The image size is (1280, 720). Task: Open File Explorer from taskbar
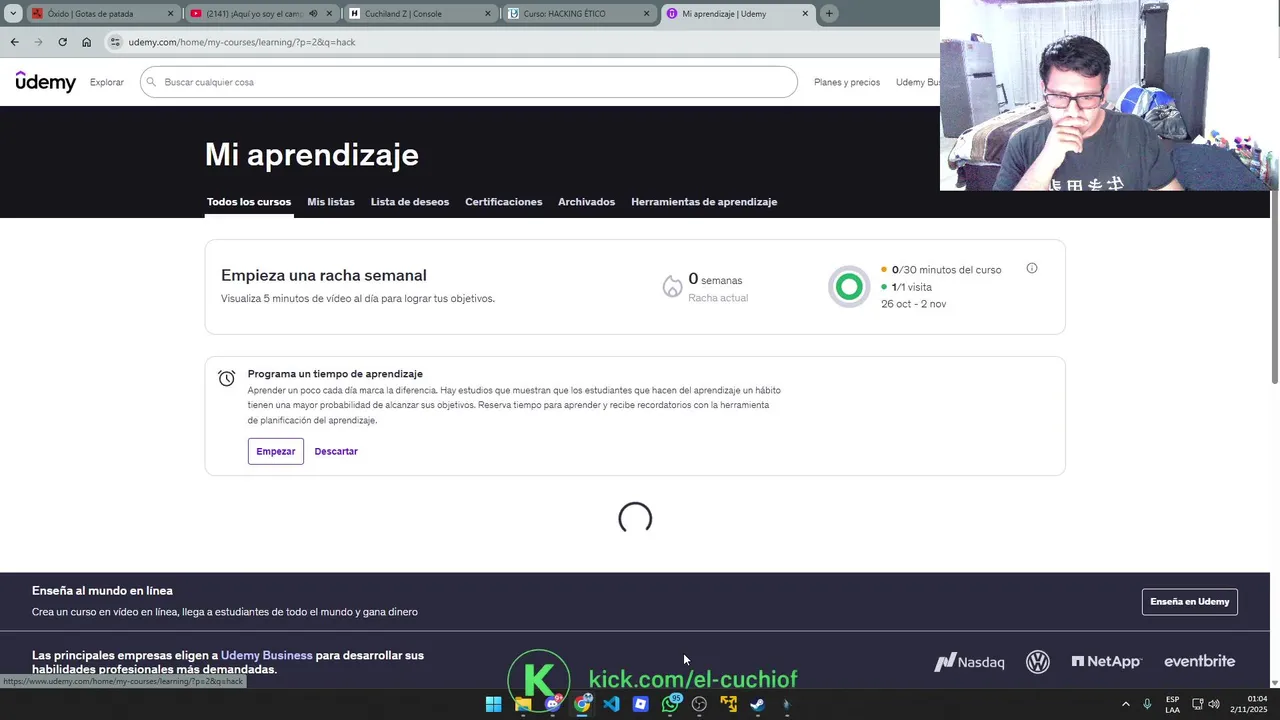pos(522,704)
